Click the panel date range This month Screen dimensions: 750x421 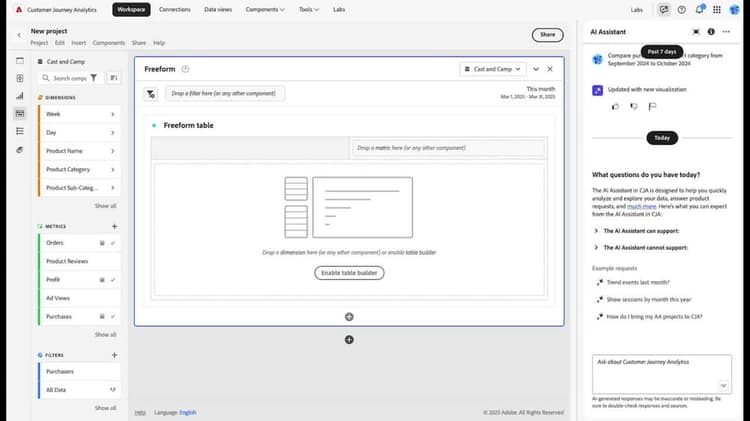pyautogui.click(x=528, y=93)
